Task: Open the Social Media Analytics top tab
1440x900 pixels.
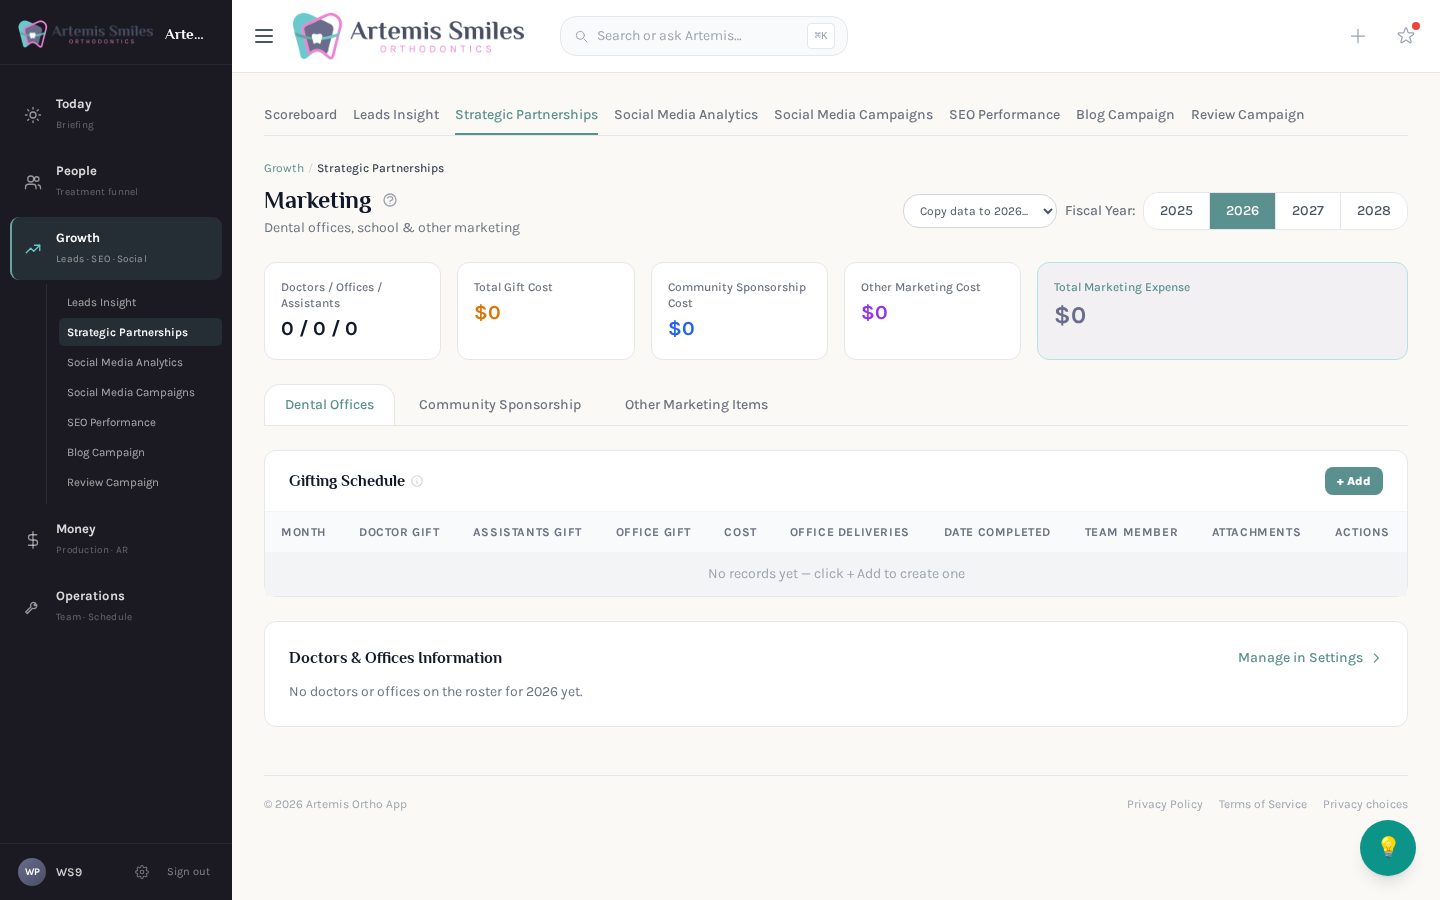Action: (686, 115)
